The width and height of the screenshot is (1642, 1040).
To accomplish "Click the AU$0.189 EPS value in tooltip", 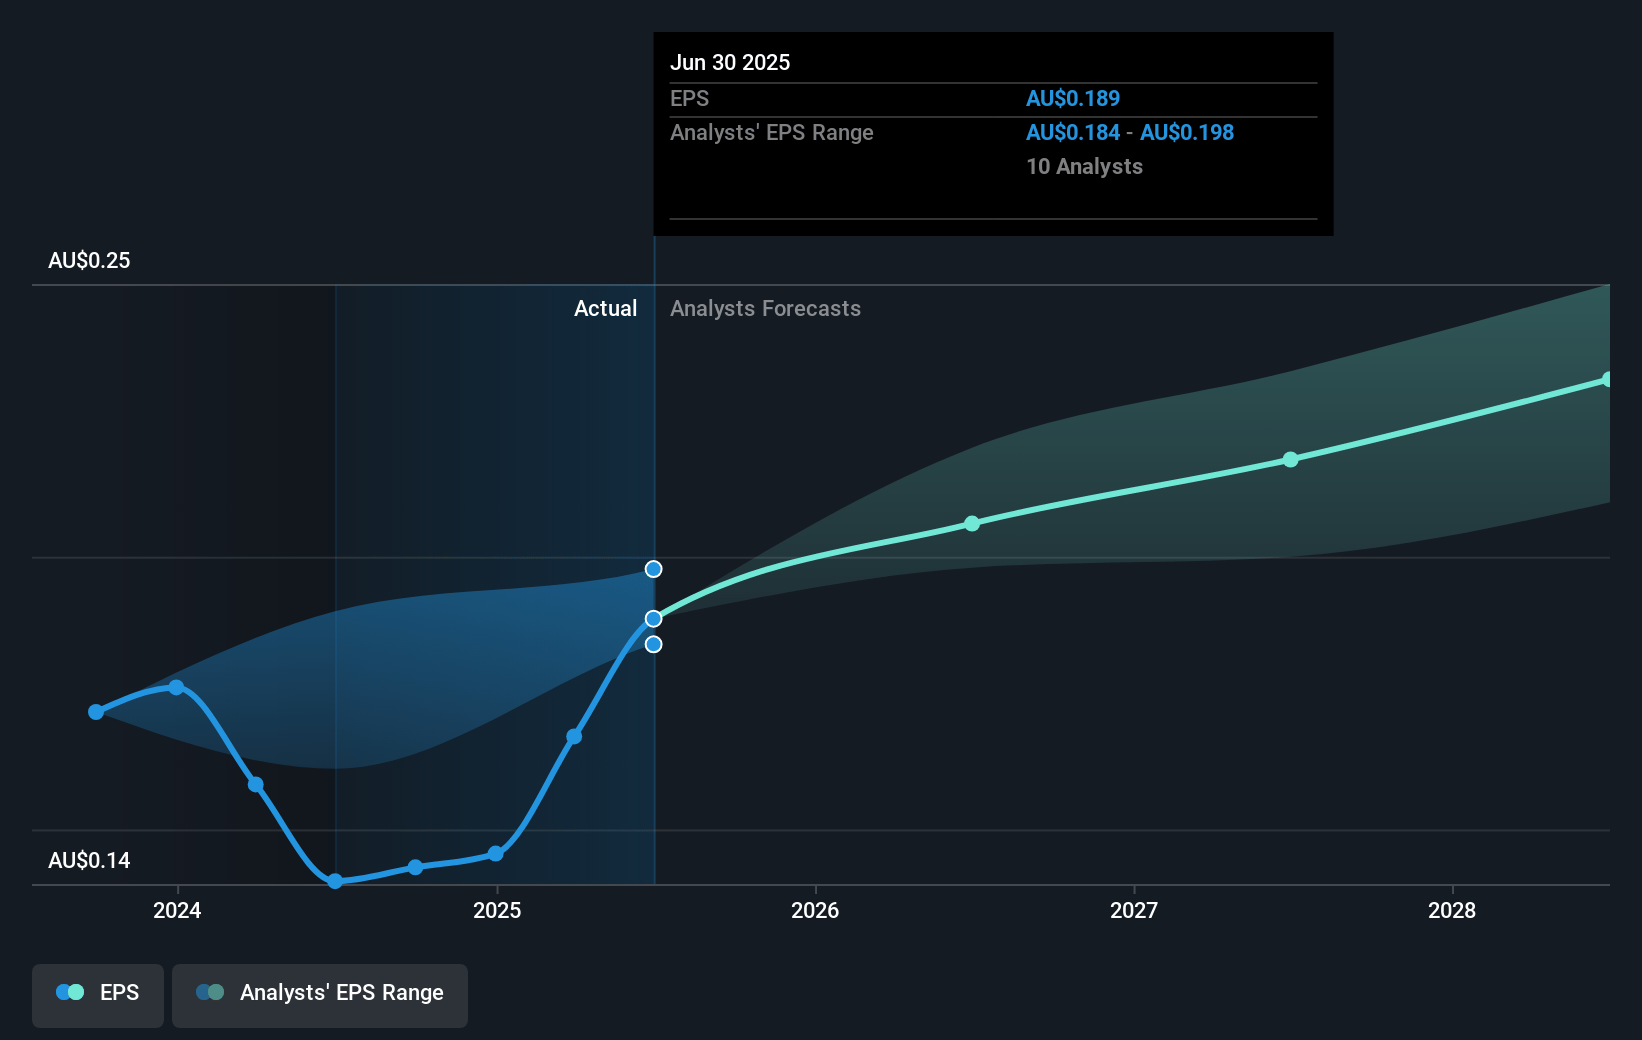I will (x=1072, y=99).
